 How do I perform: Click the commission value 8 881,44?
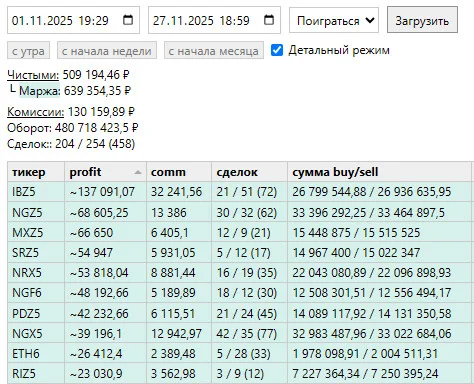coord(173,273)
